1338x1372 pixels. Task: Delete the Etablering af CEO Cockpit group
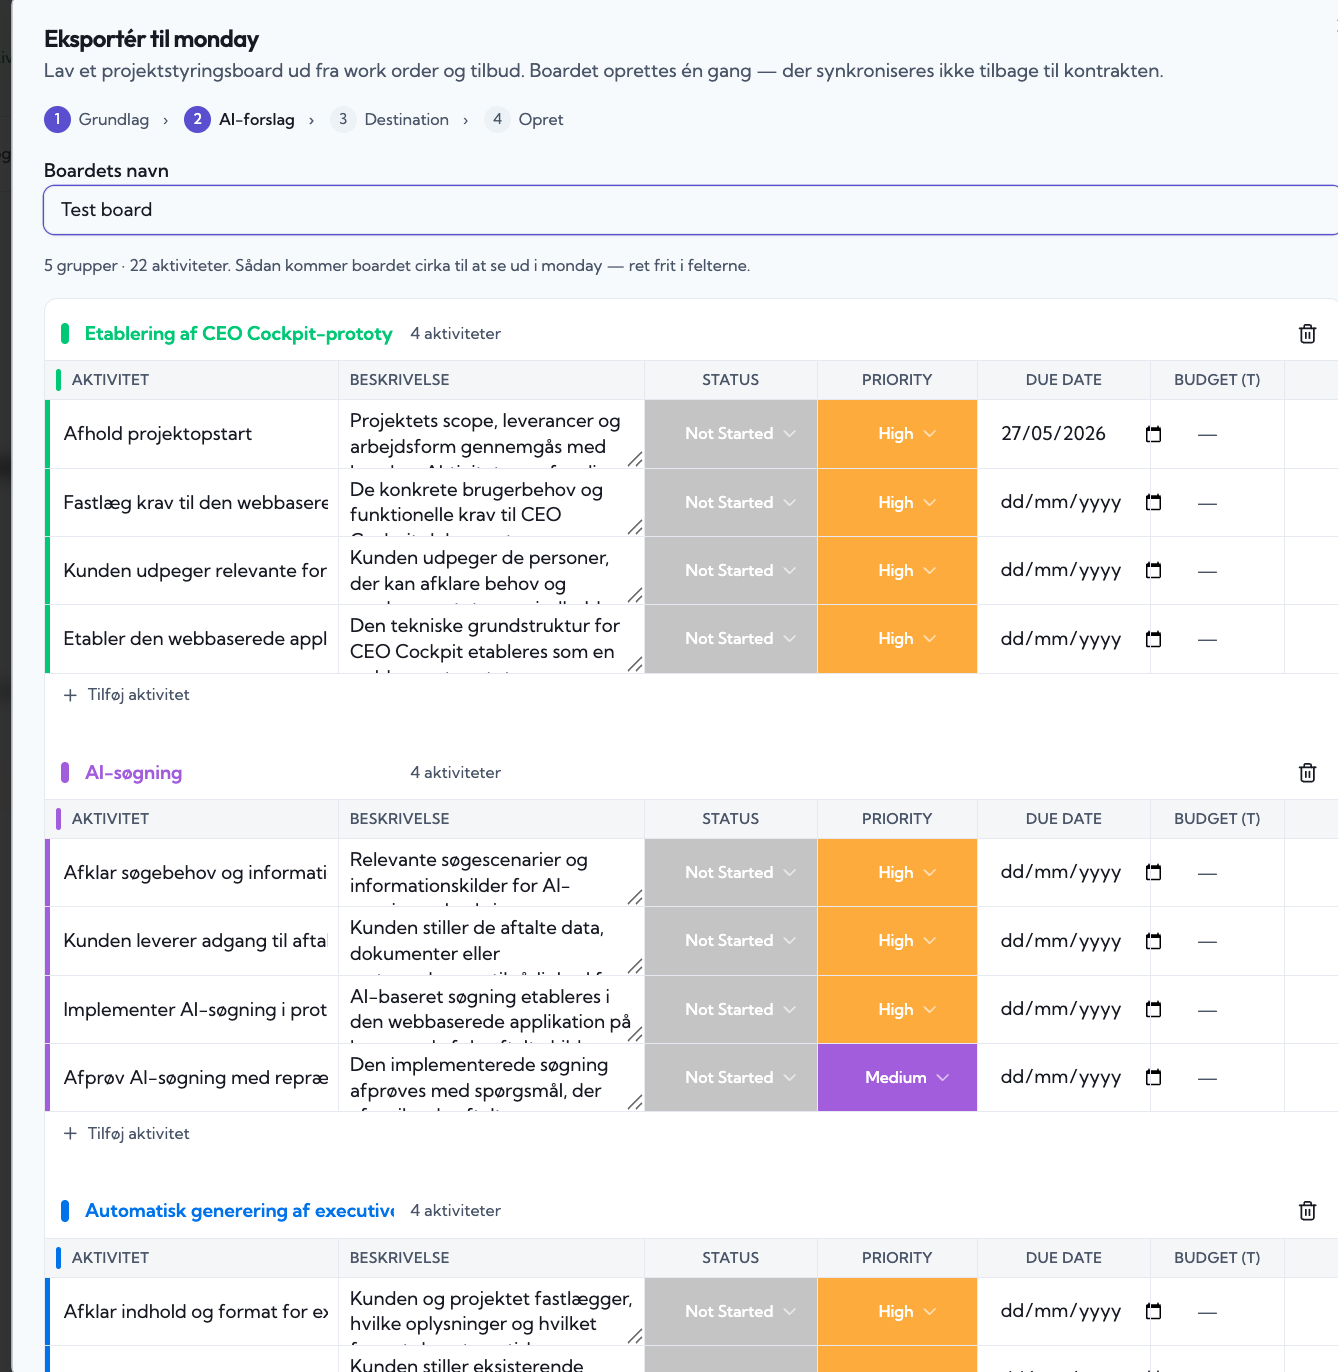pos(1307,334)
